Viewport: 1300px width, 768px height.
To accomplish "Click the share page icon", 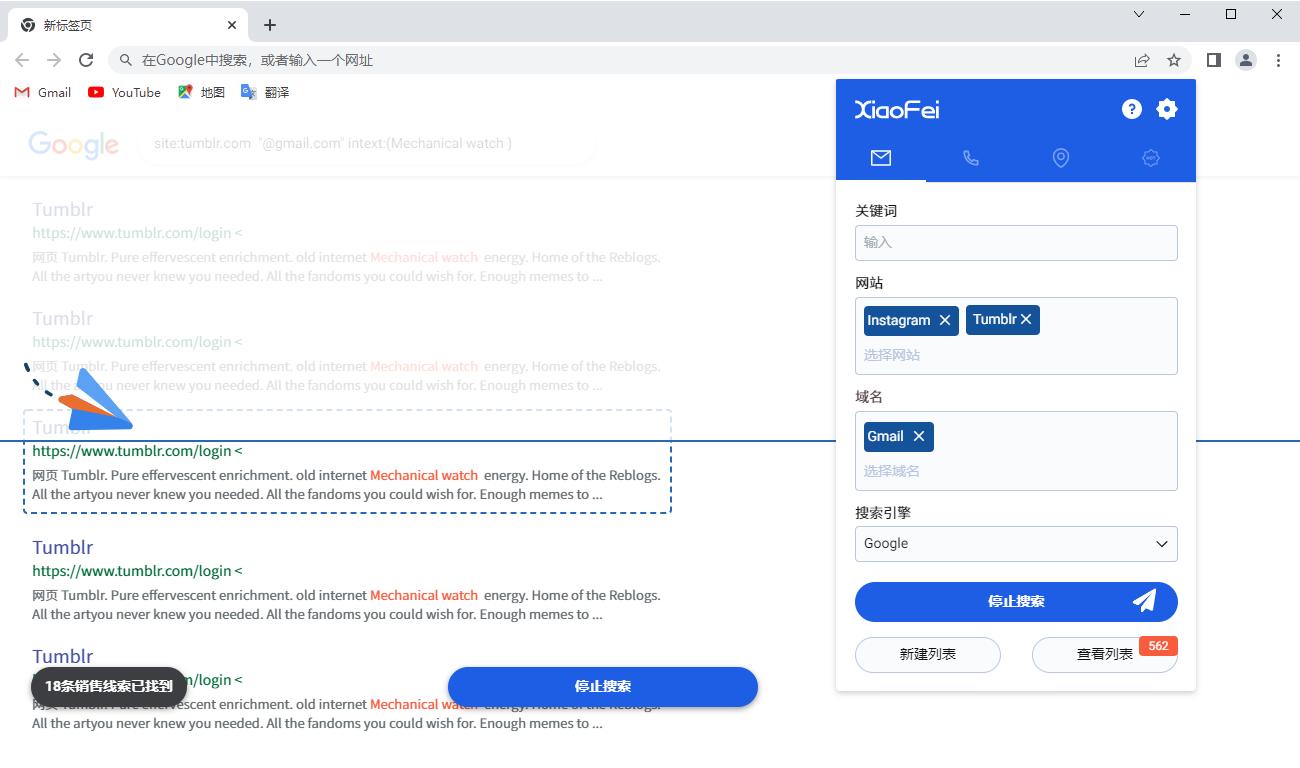I will [1142, 60].
